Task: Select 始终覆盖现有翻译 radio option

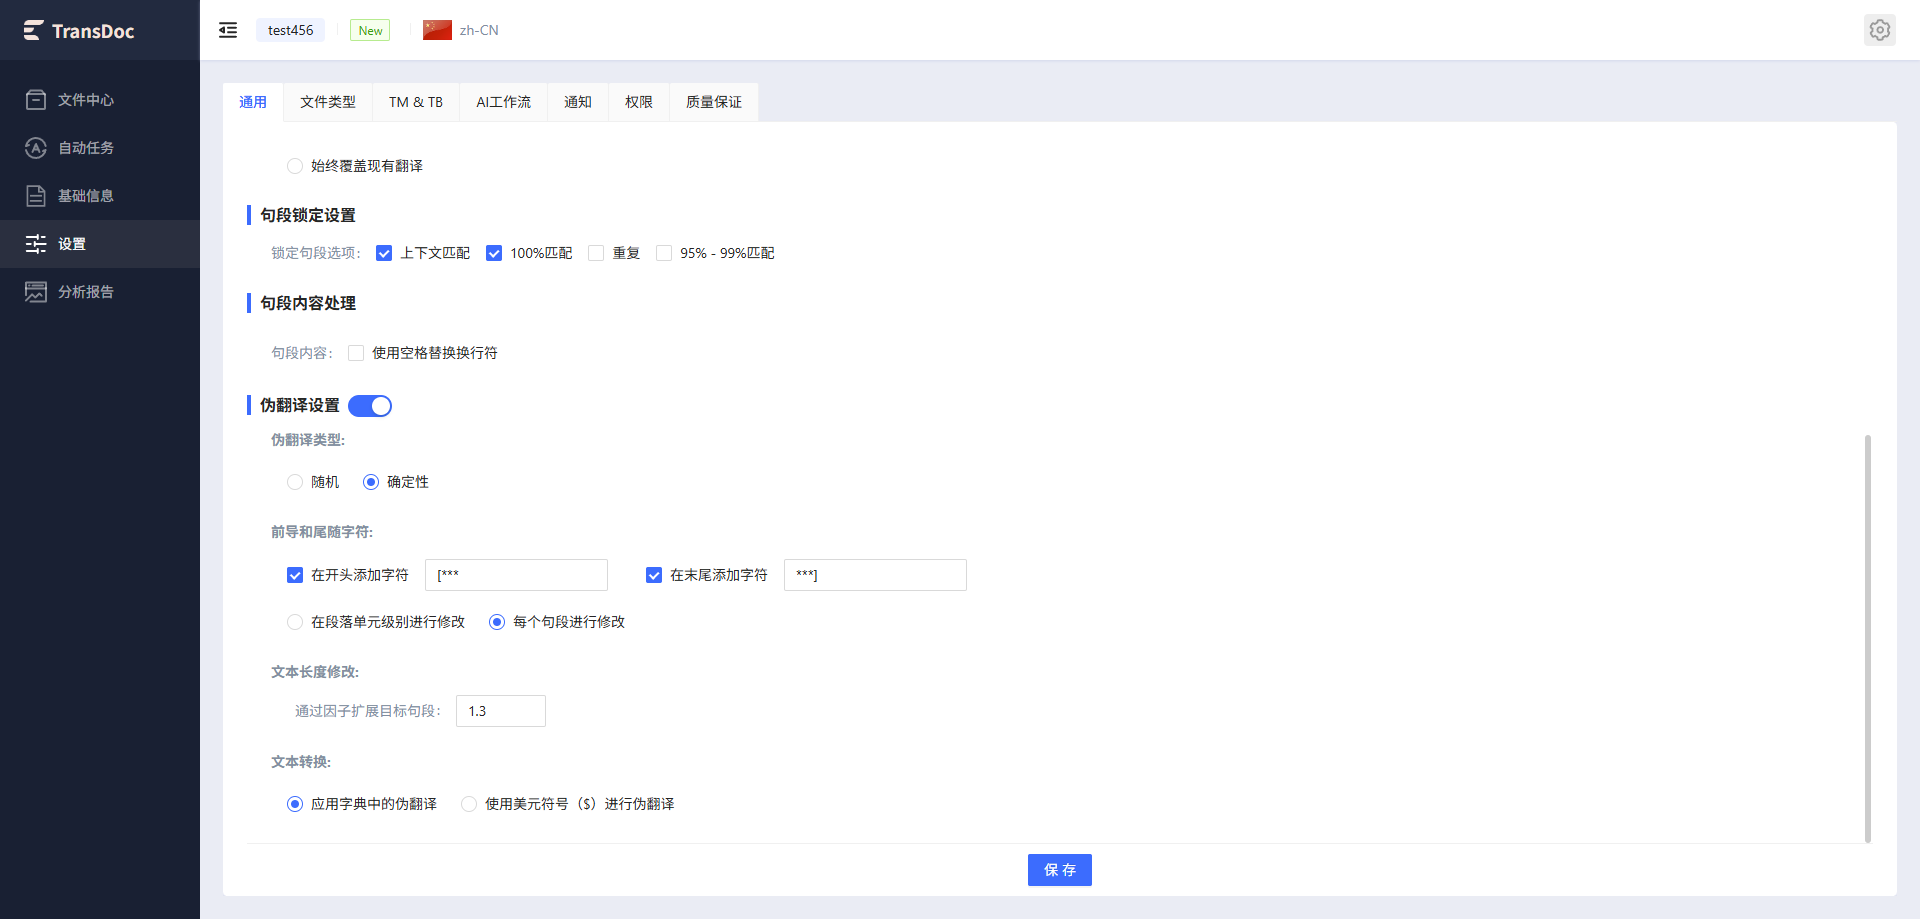Action: (x=295, y=166)
